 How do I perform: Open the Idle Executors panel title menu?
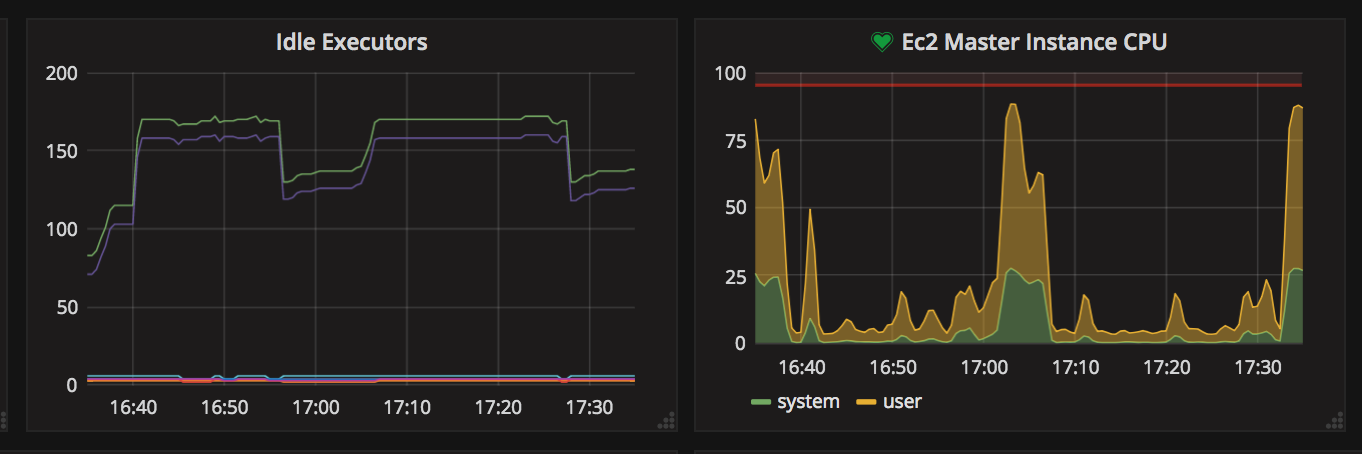(x=351, y=42)
